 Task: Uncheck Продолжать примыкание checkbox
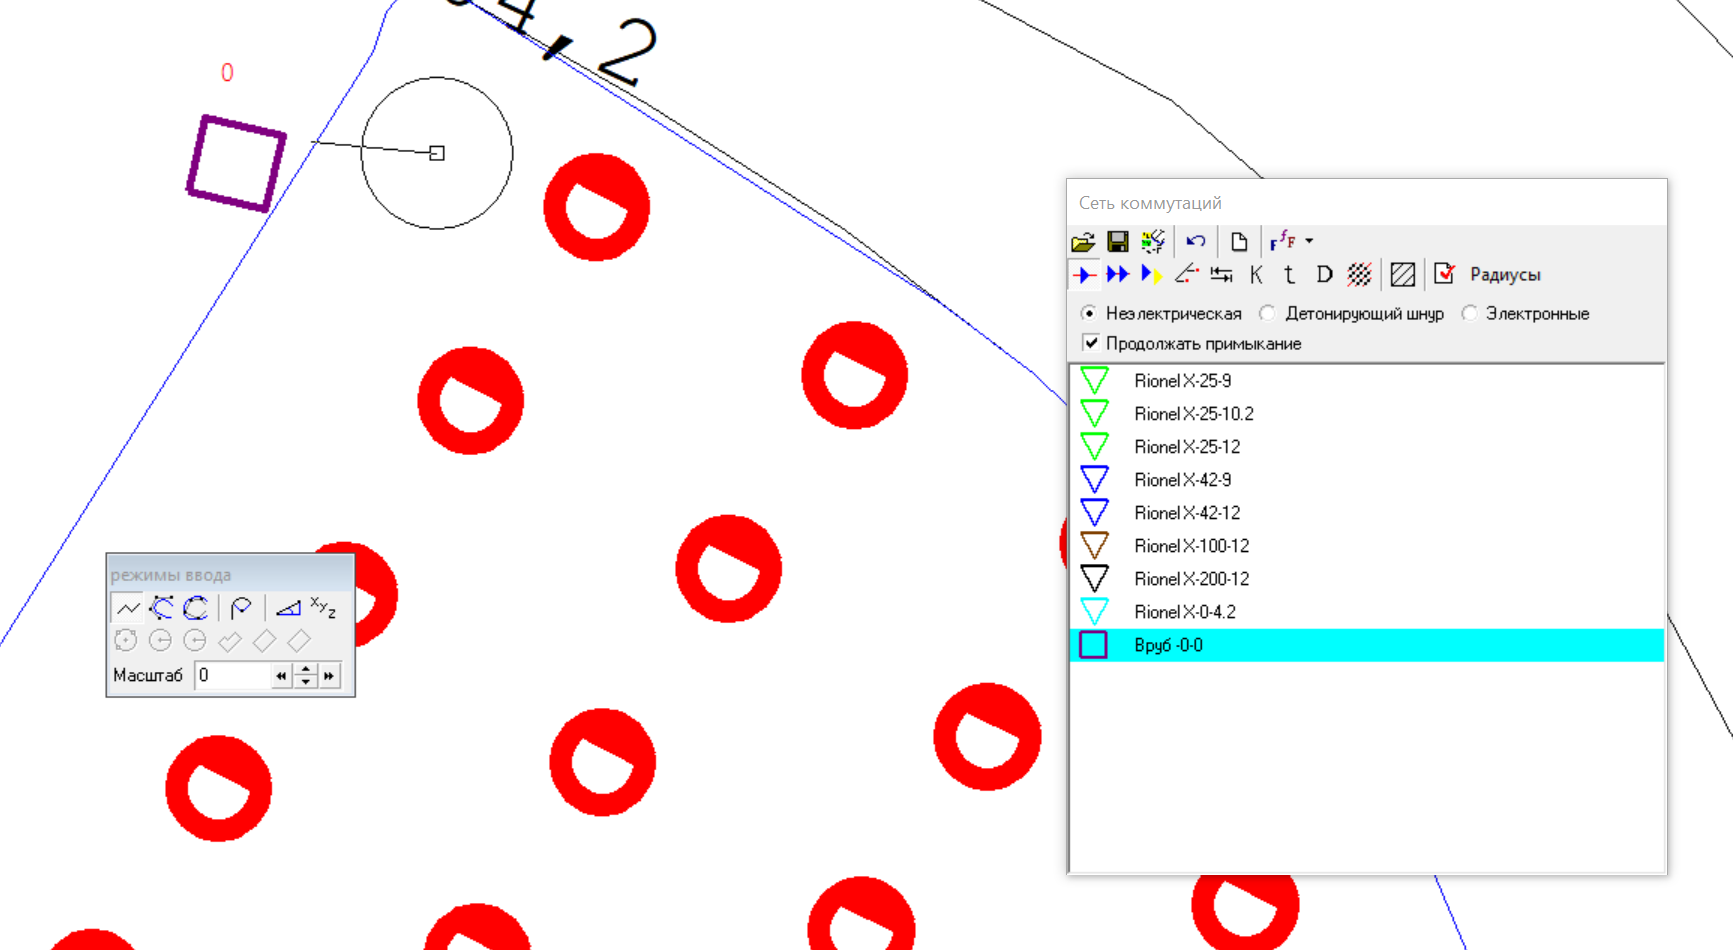tap(1091, 343)
